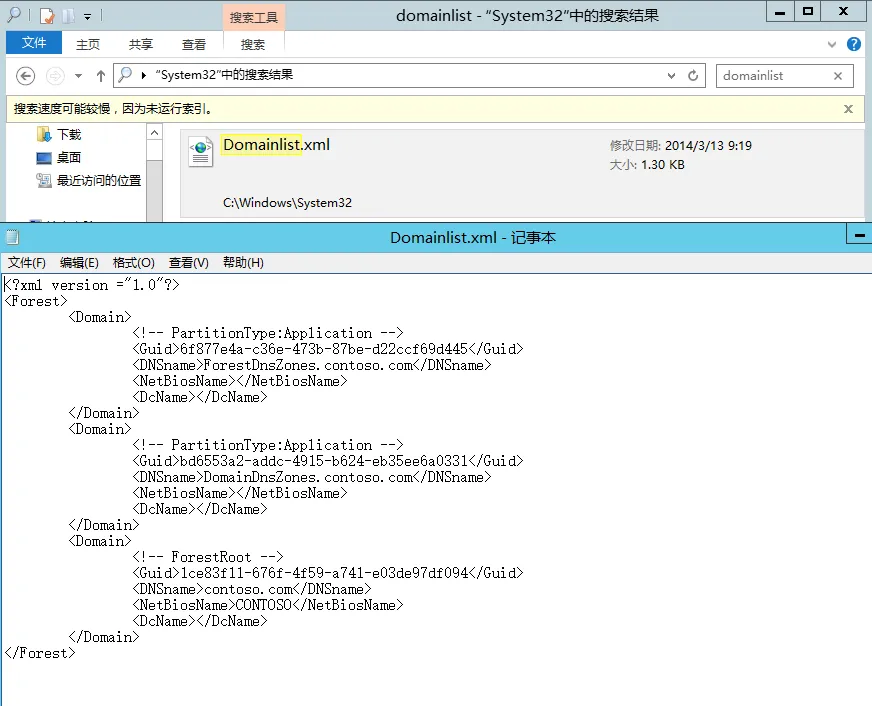Select 桌面 in the navigation pane
872x706 pixels.
pyautogui.click(x=68, y=157)
